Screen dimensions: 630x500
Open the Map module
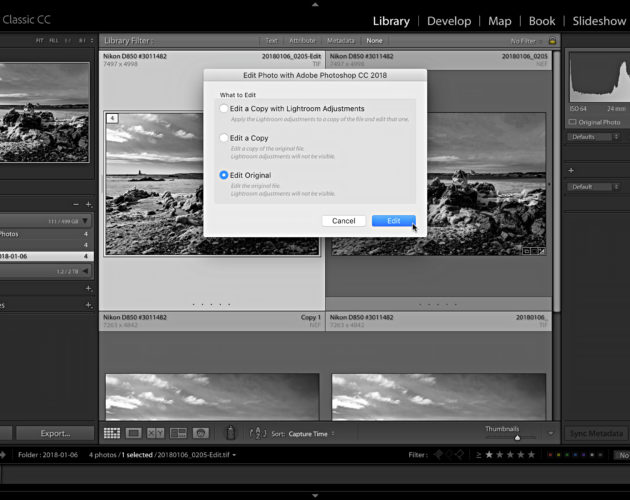click(x=499, y=21)
